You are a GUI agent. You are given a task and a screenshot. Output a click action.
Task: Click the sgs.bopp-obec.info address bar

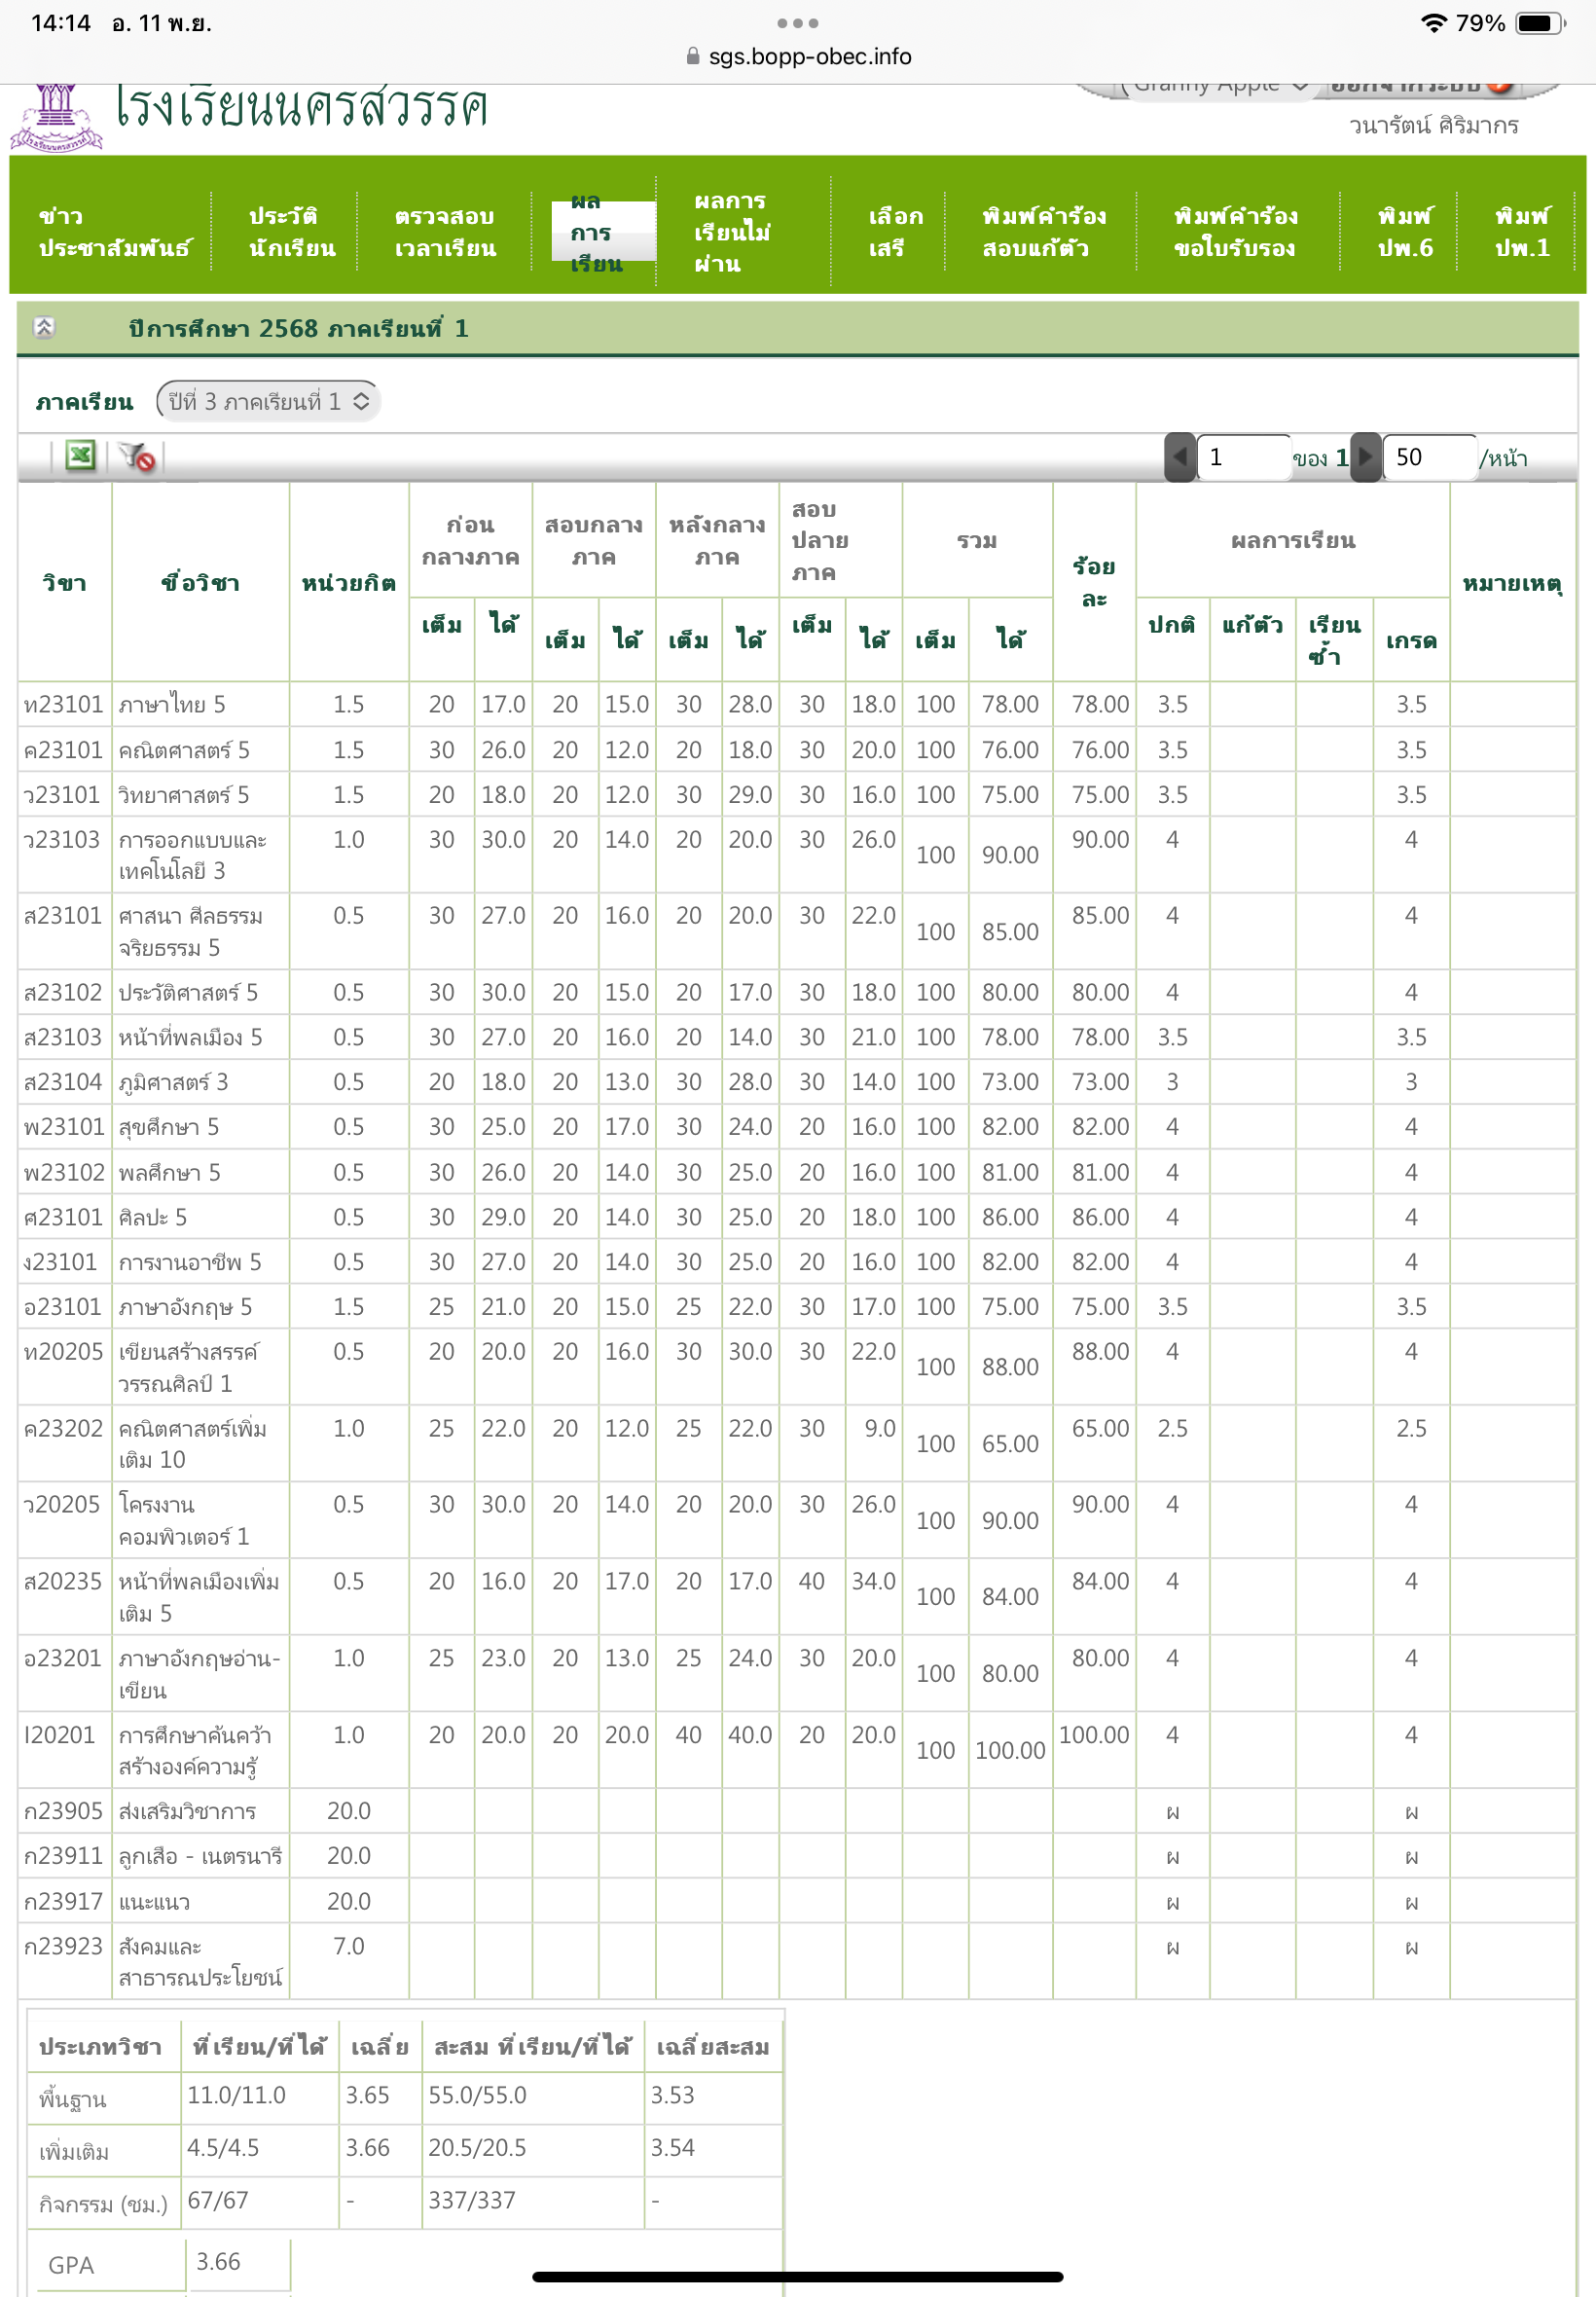coord(809,56)
